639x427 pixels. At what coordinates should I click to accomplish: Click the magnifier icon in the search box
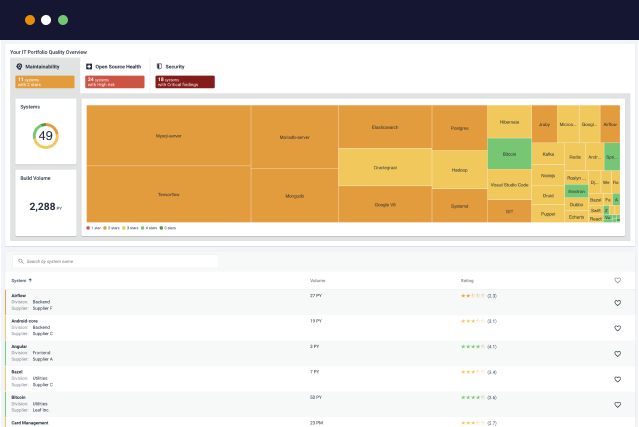click(x=21, y=261)
